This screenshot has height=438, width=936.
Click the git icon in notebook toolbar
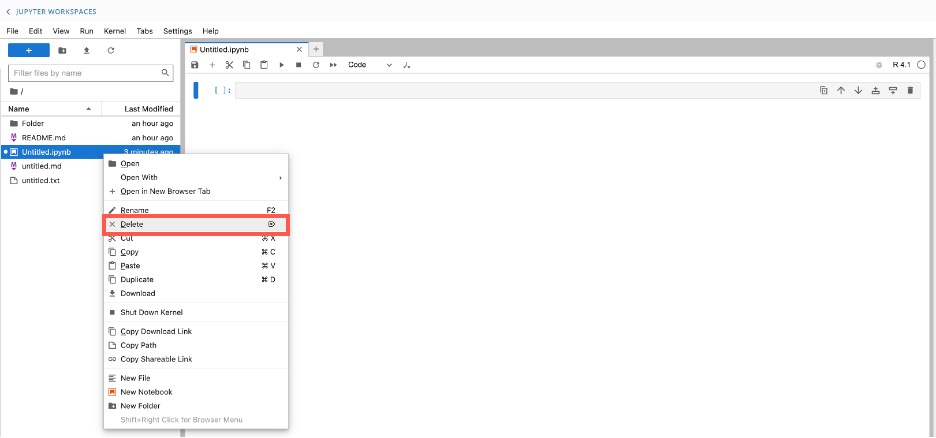point(407,65)
